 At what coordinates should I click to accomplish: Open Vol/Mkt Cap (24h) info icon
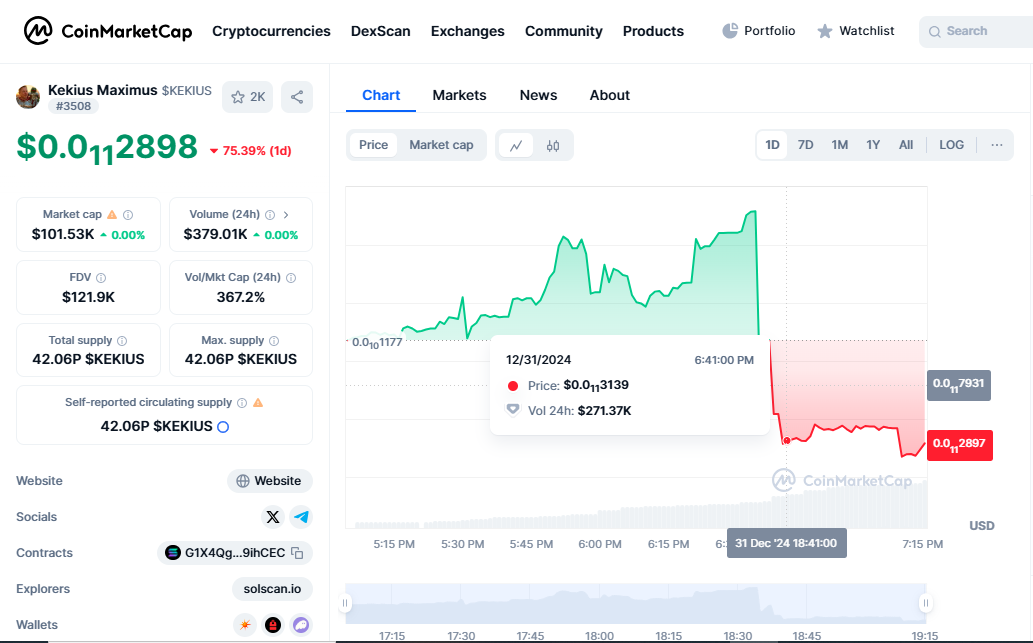291,278
